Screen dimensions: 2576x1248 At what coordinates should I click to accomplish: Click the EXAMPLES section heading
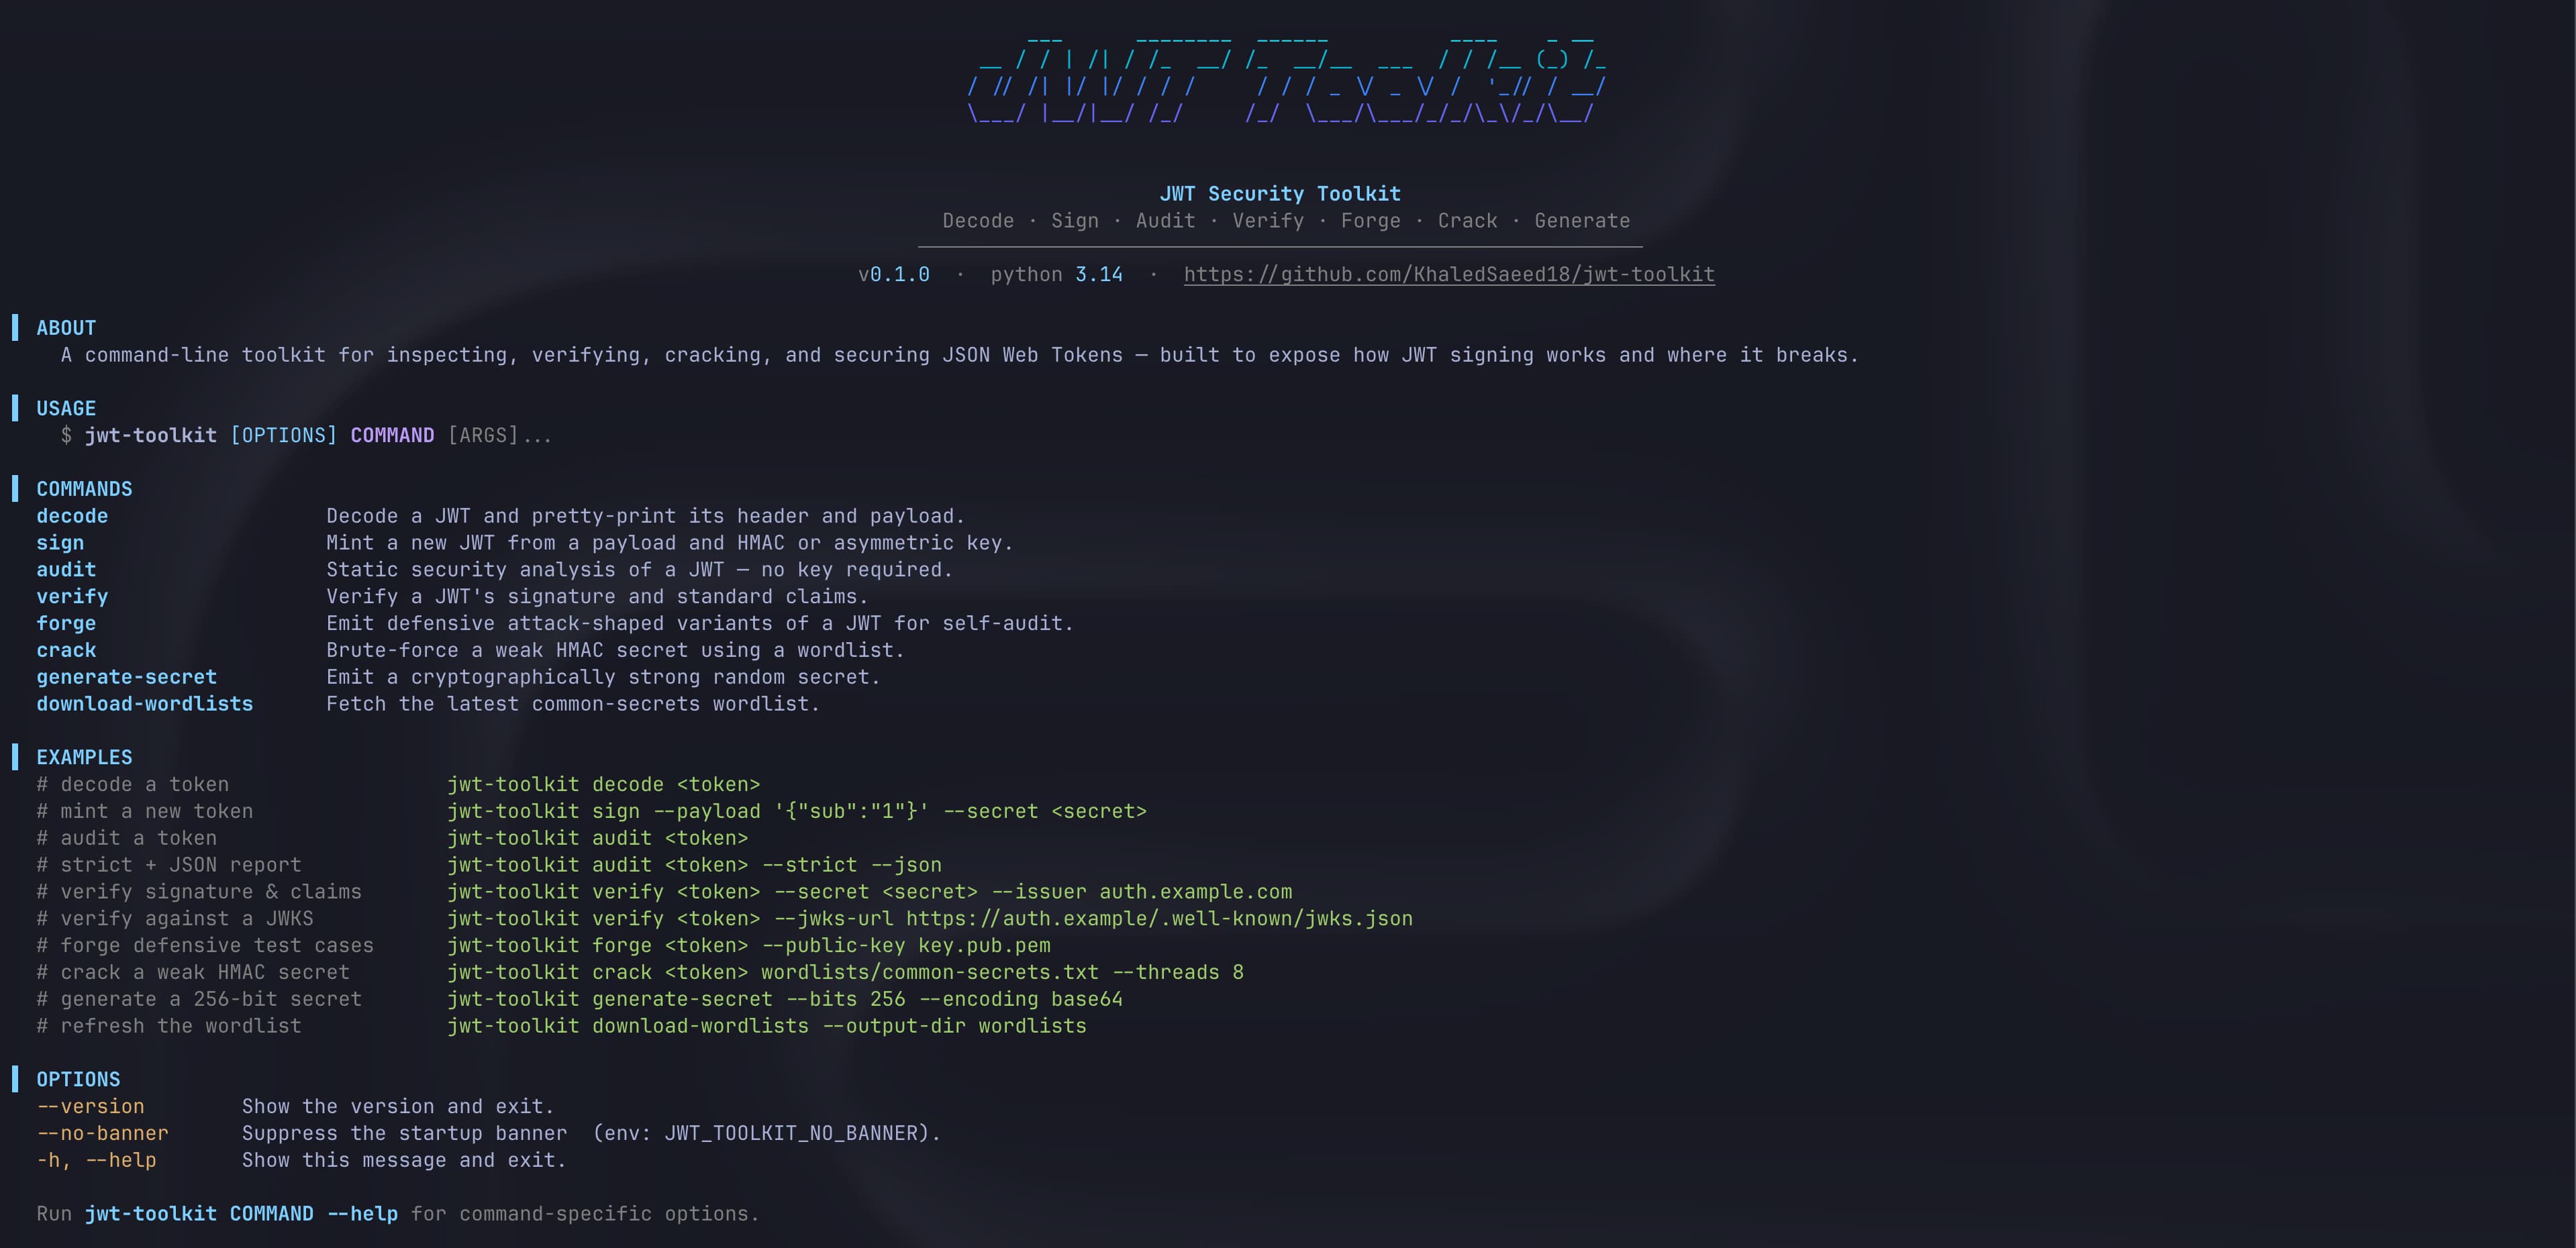84,757
